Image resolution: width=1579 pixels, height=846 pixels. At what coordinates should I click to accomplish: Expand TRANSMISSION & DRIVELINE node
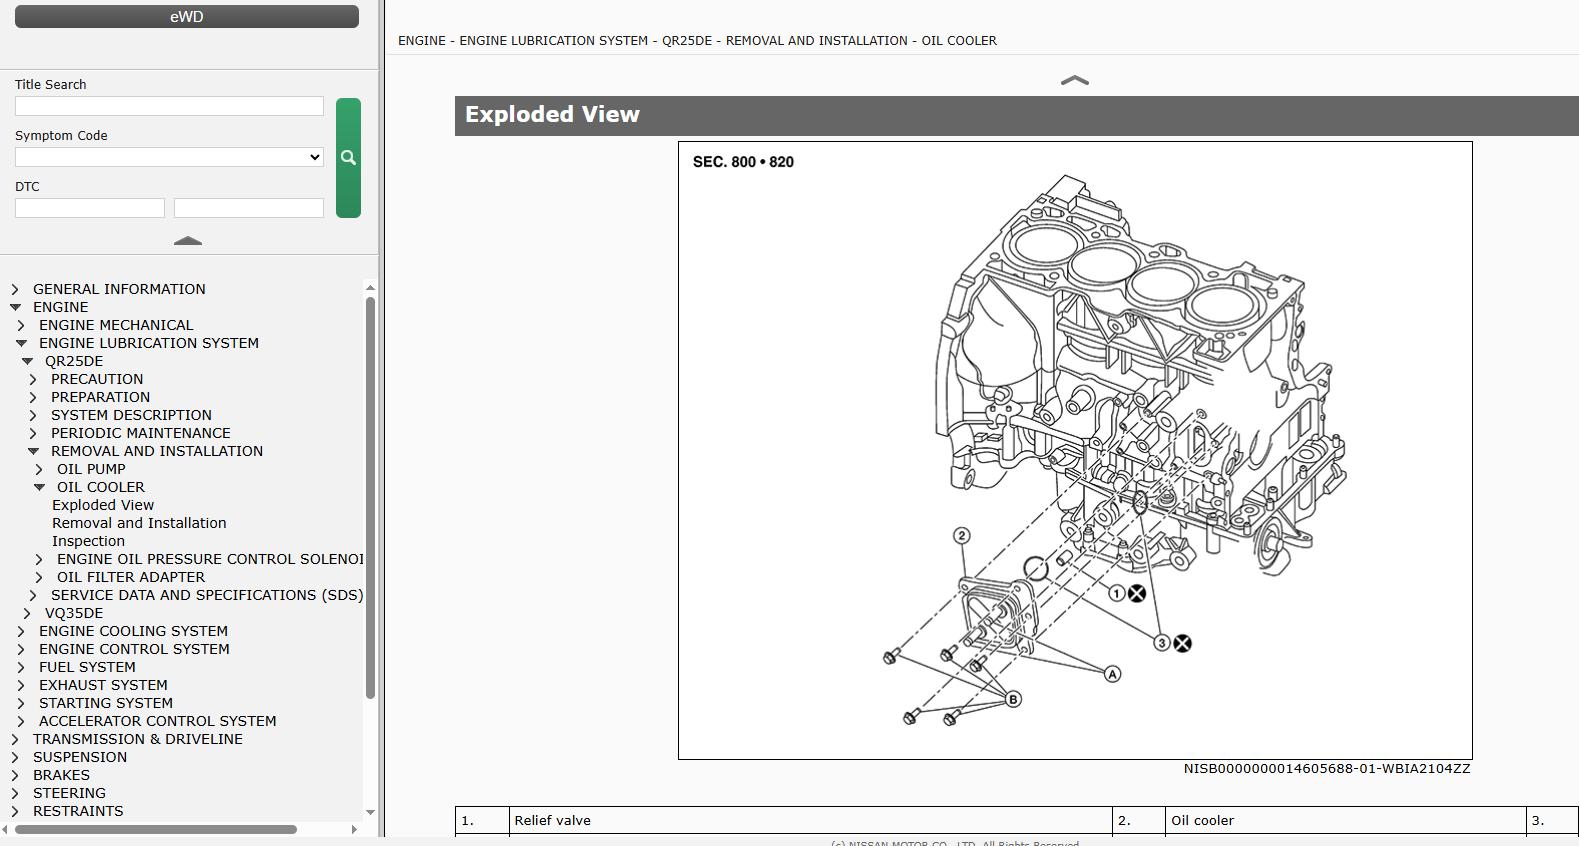pos(15,739)
